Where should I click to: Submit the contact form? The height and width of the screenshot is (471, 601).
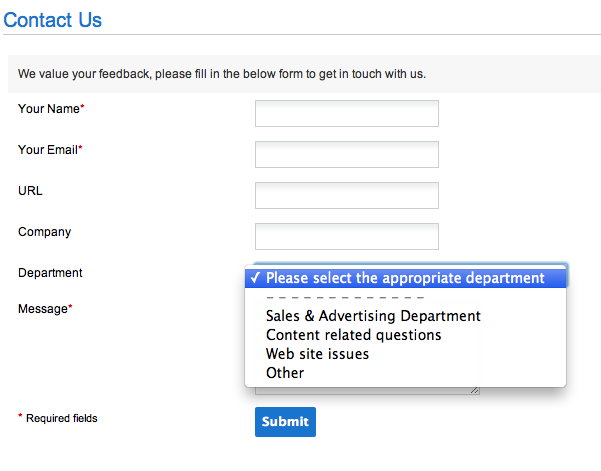click(285, 422)
